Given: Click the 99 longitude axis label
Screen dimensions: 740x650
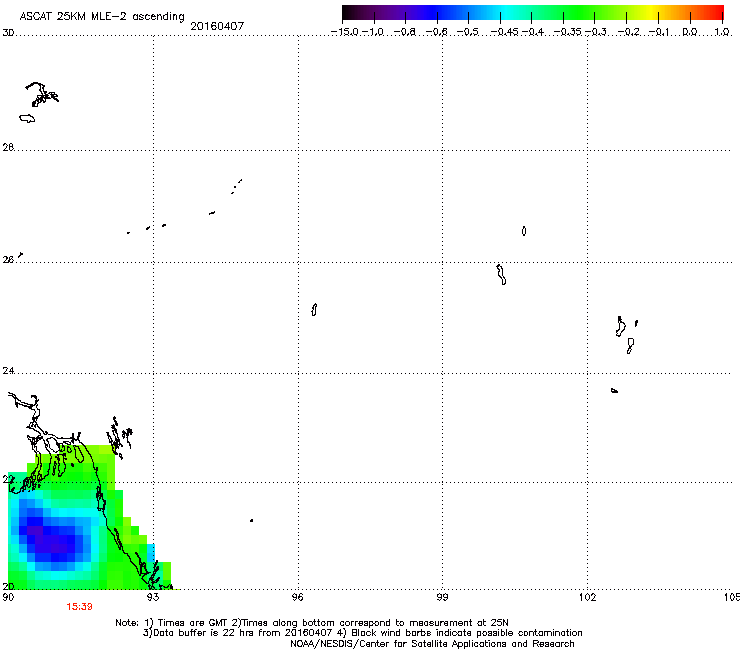Looking at the screenshot, I should 442,597.
